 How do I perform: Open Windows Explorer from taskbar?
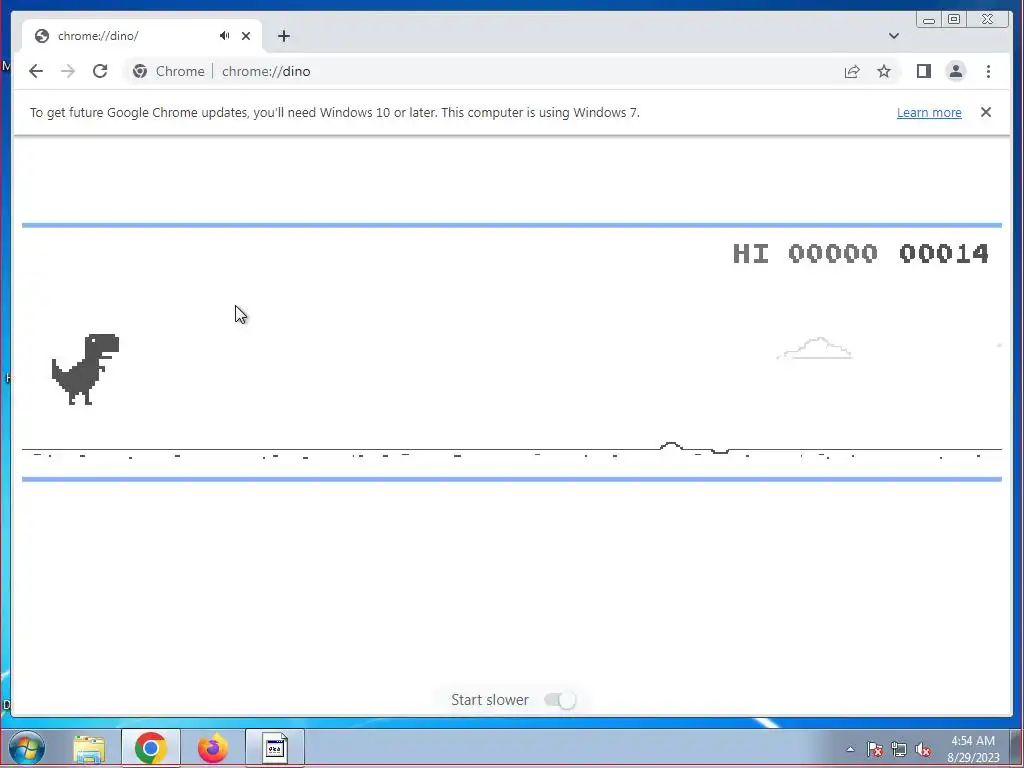(x=89, y=748)
